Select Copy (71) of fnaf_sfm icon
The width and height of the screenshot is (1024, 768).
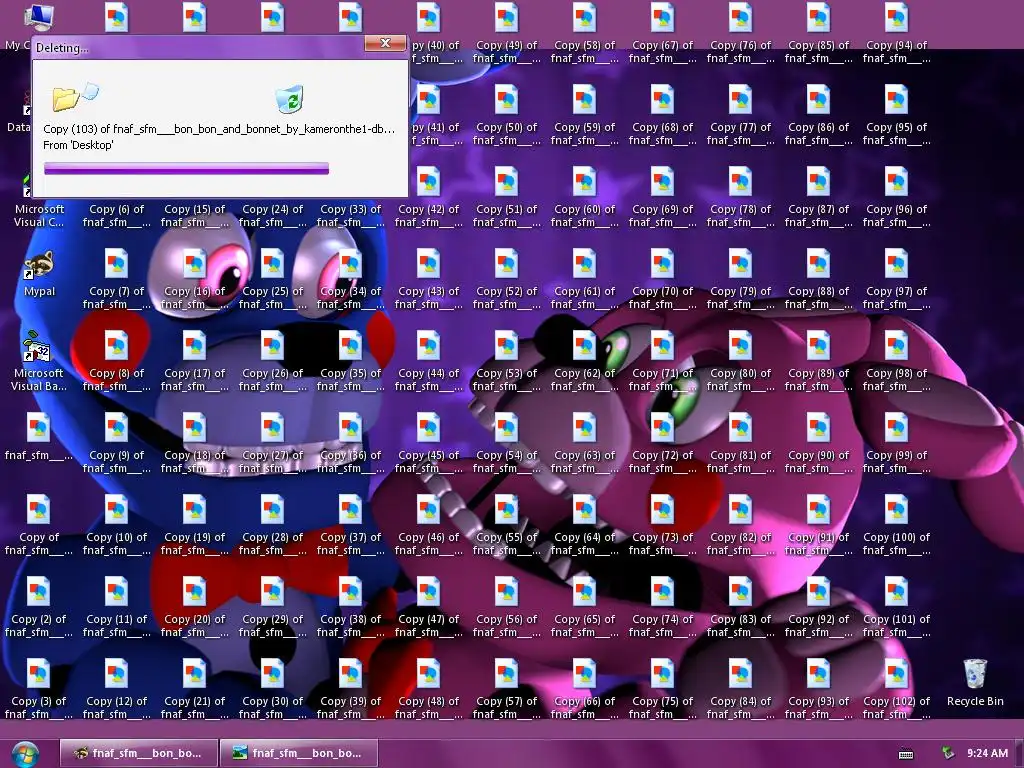click(662, 361)
